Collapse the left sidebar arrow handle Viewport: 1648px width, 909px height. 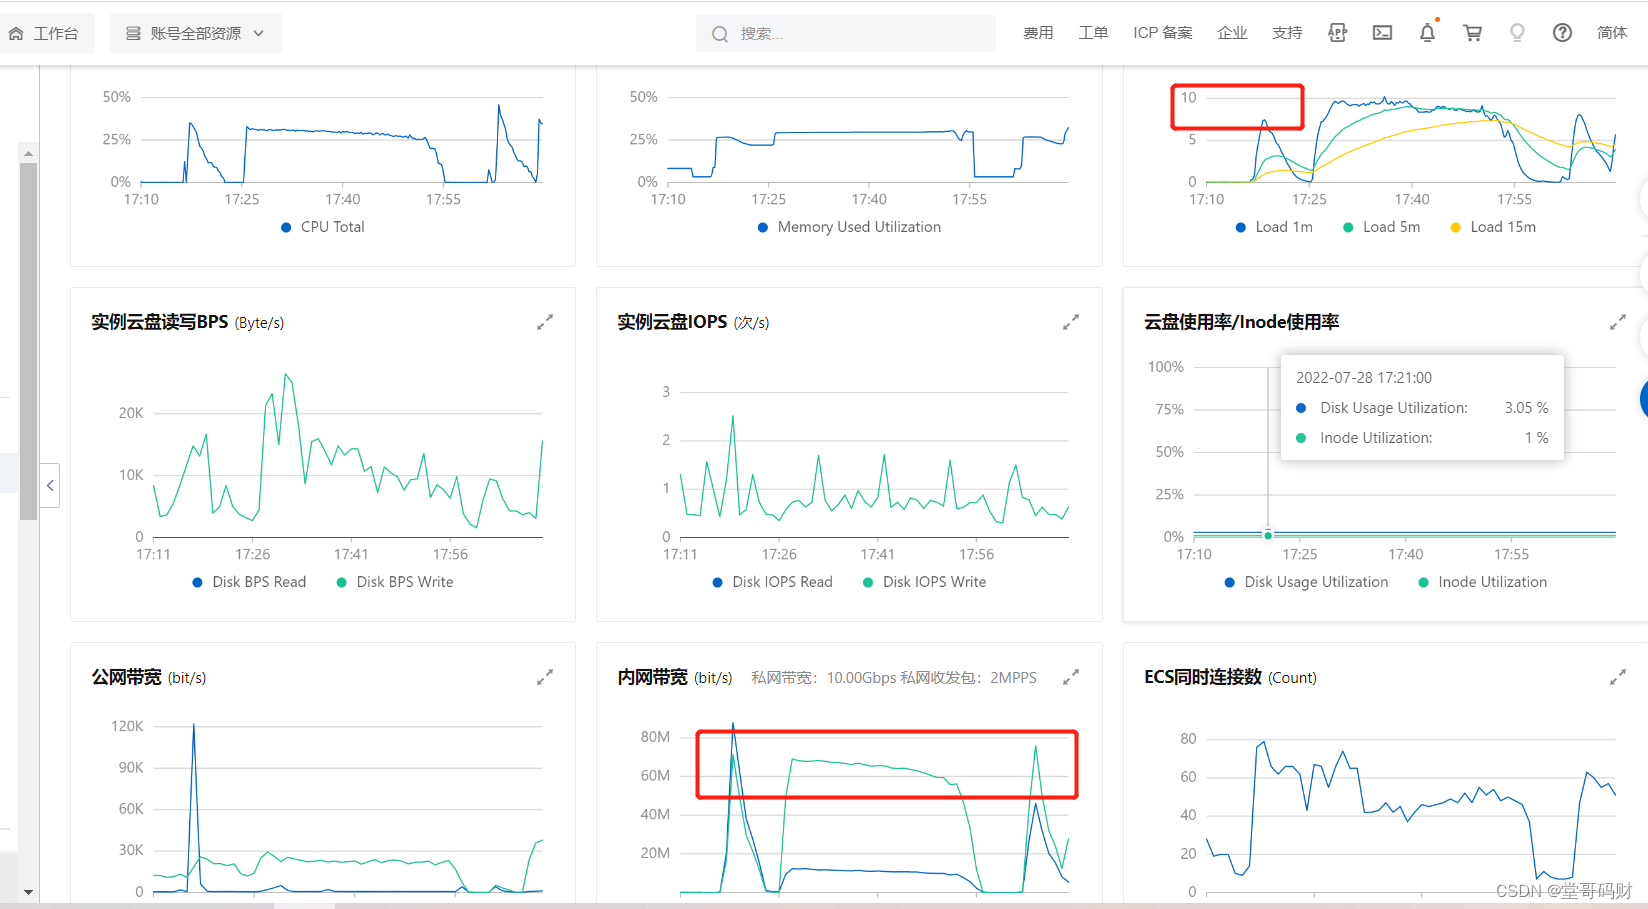[50, 485]
